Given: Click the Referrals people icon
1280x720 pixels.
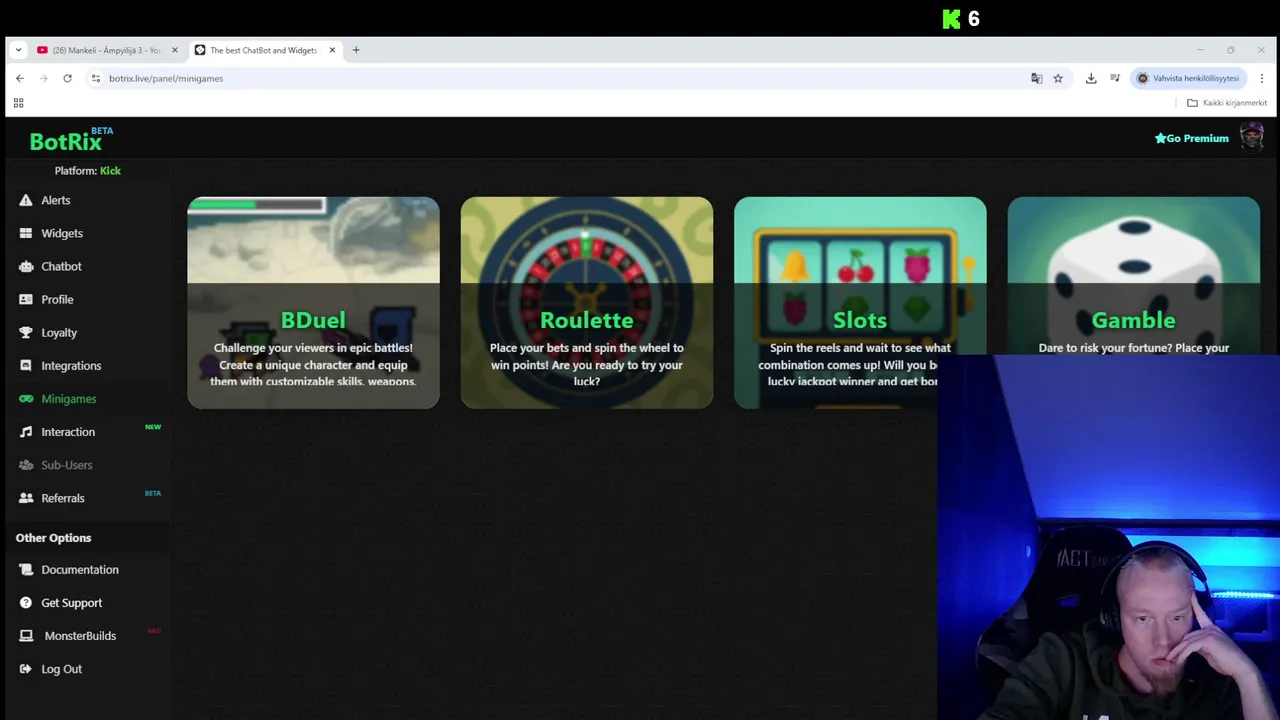Looking at the screenshot, I should coord(26,497).
